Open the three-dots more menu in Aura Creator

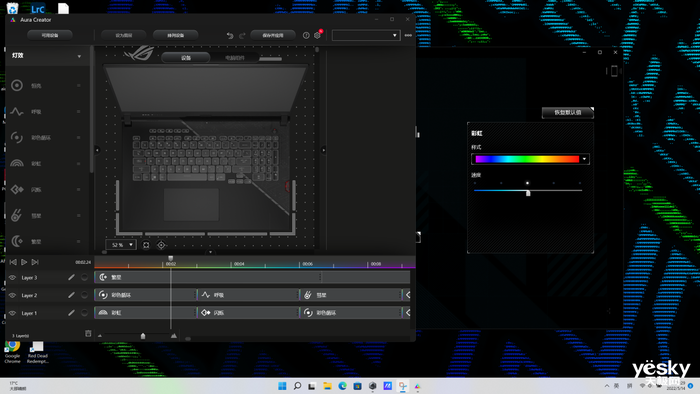(408, 35)
